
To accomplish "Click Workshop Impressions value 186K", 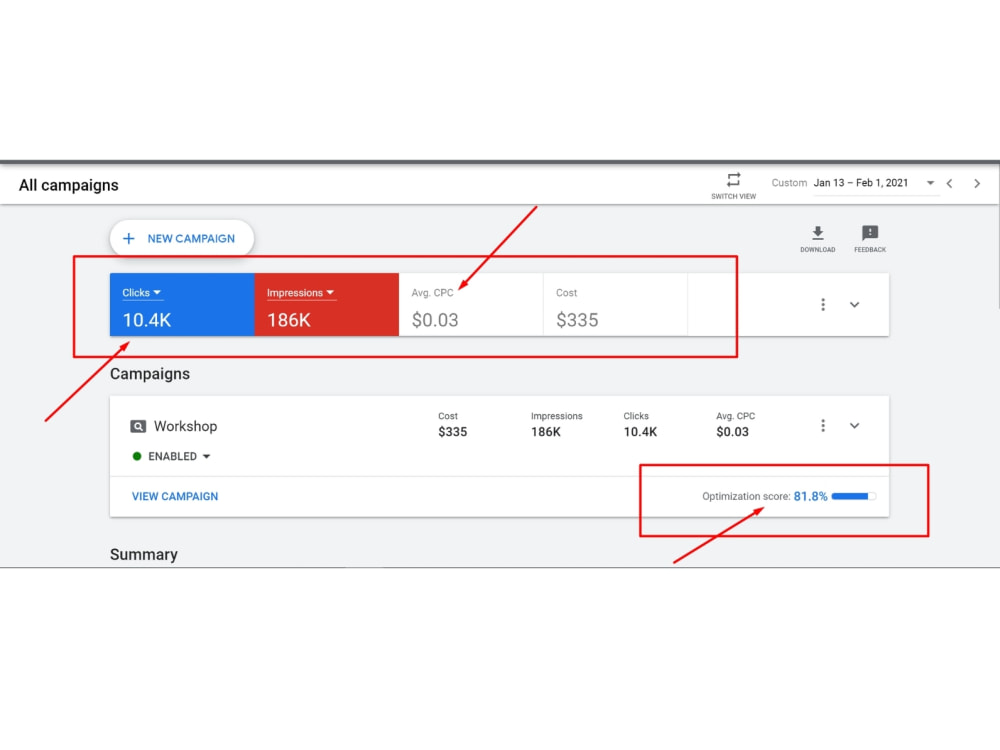I will 546,432.
